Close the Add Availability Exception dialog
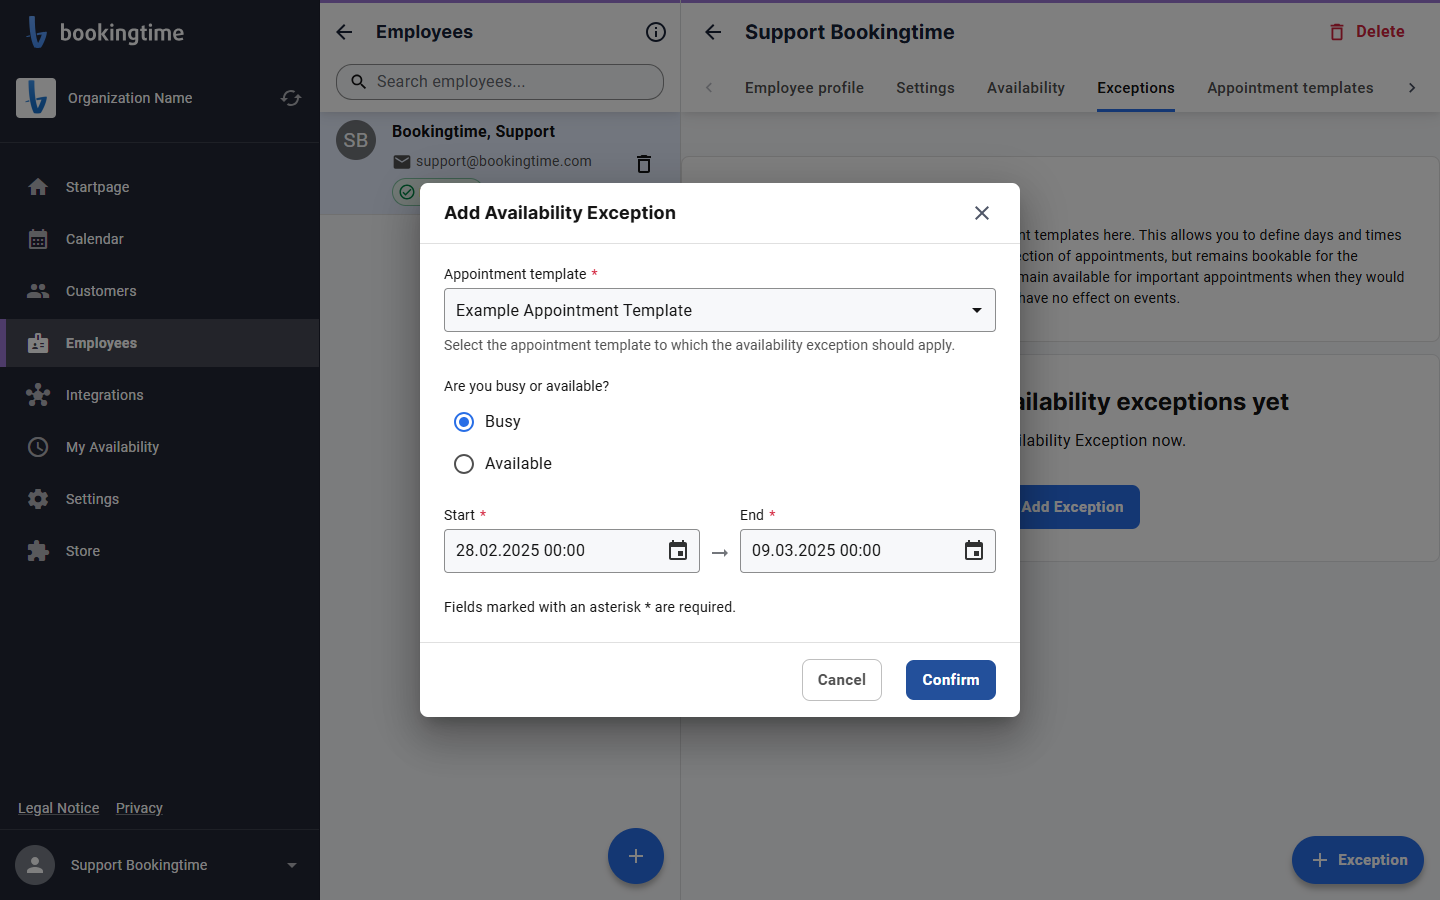The image size is (1440, 900). pos(982,213)
